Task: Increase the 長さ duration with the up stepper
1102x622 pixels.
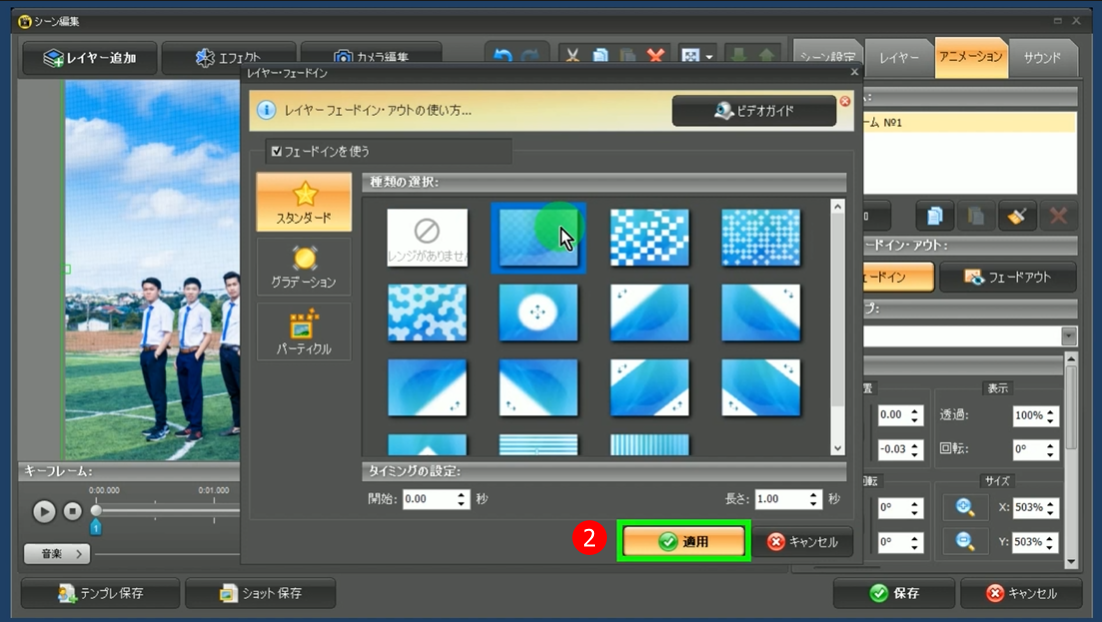Action: [814, 494]
